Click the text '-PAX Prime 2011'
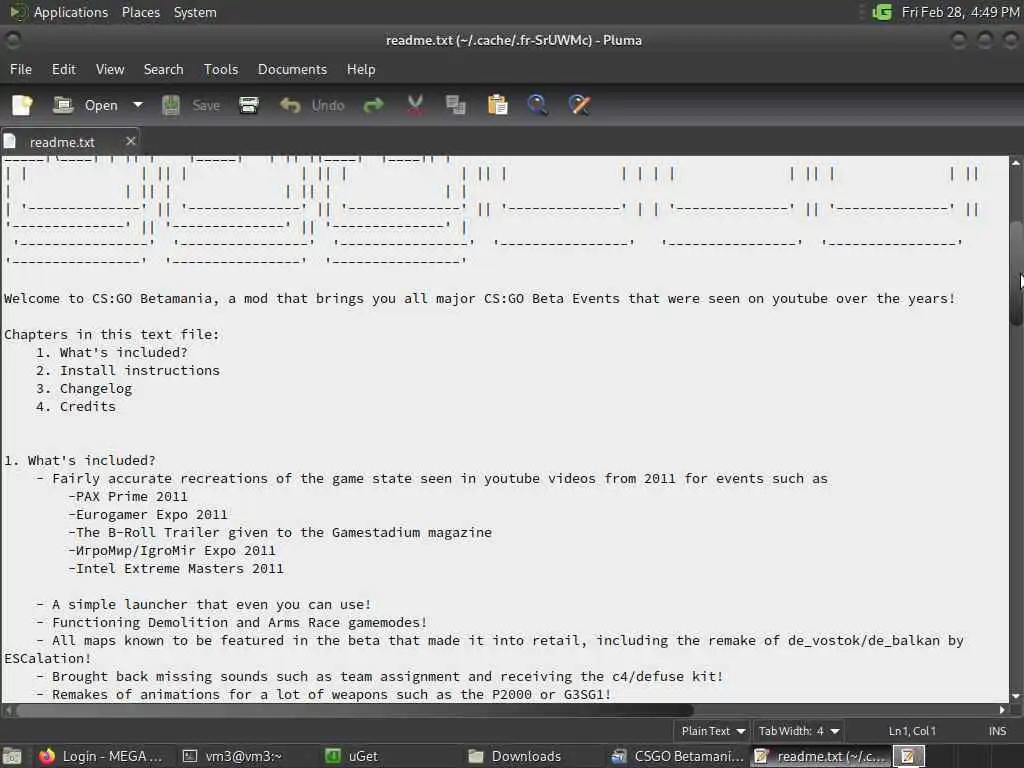Viewport: 1024px width, 768px height. pyautogui.click(x=128, y=496)
